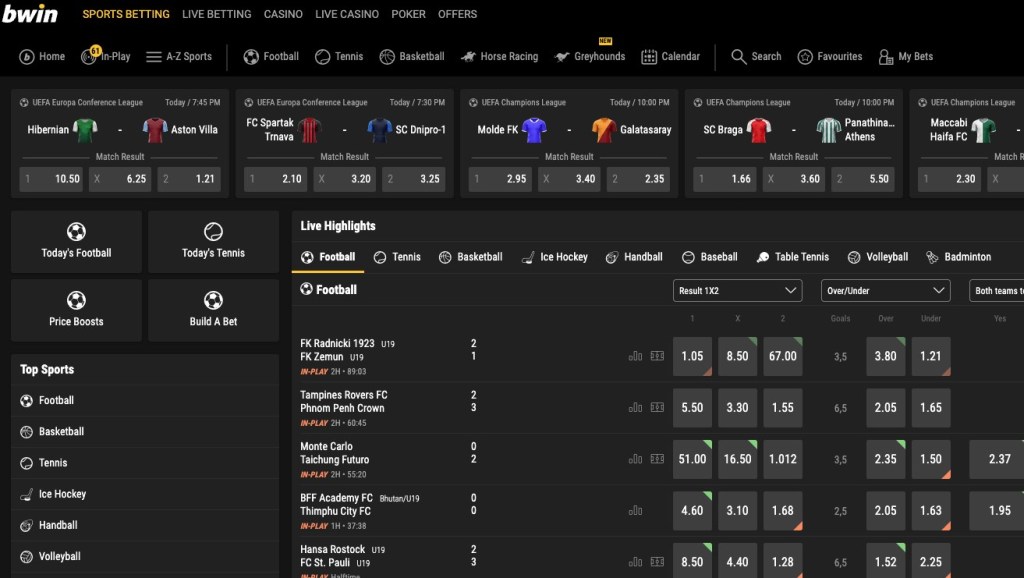
Task: Open Basketball in the top navigation bar
Action: pos(411,57)
